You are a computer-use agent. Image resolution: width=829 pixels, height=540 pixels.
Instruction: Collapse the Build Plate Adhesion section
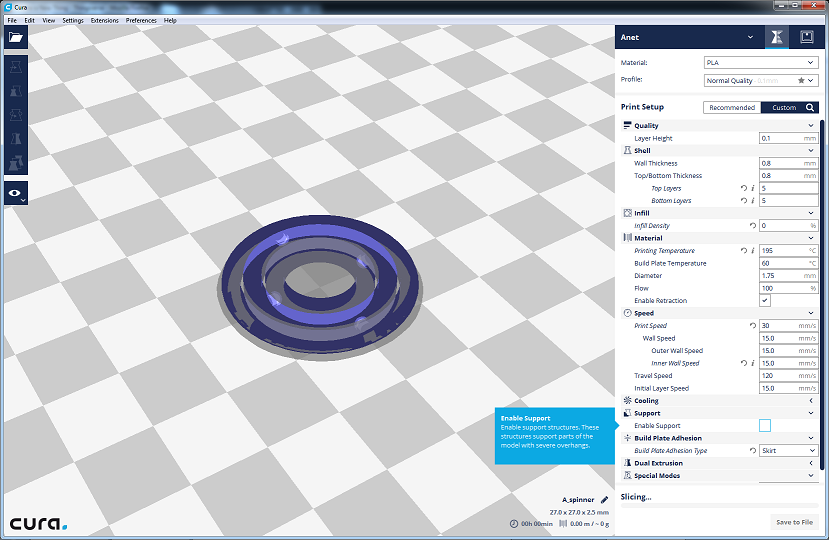(810, 438)
